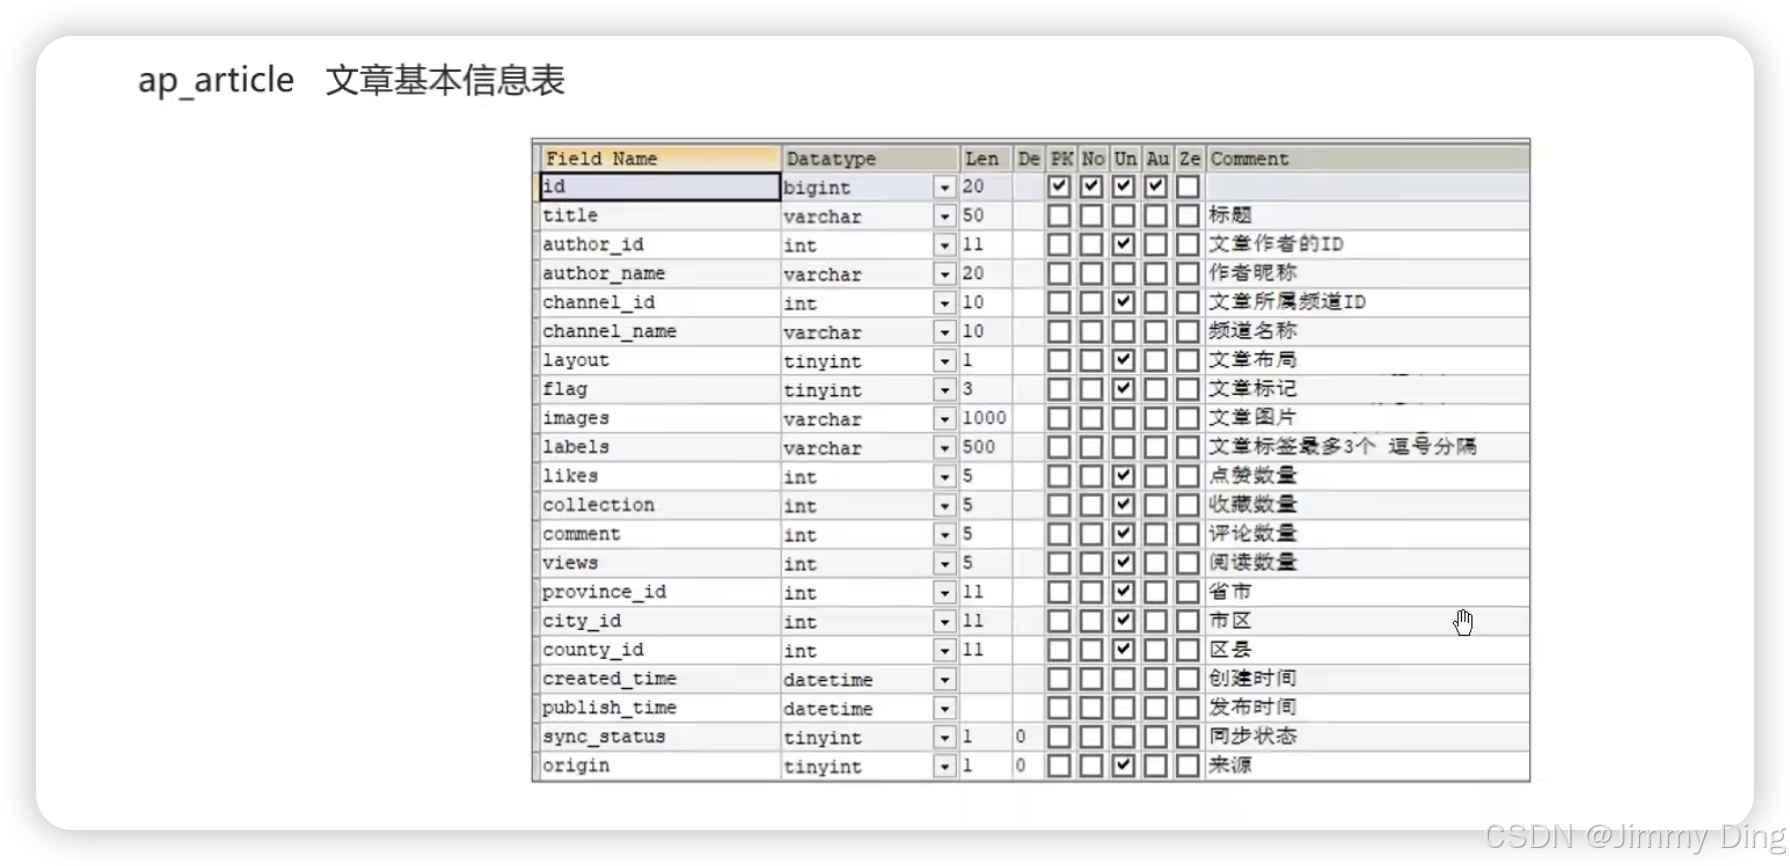Screen dimensions: 1790x866
Task: Open datatype dropdown for the flag field
Action: (944, 390)
